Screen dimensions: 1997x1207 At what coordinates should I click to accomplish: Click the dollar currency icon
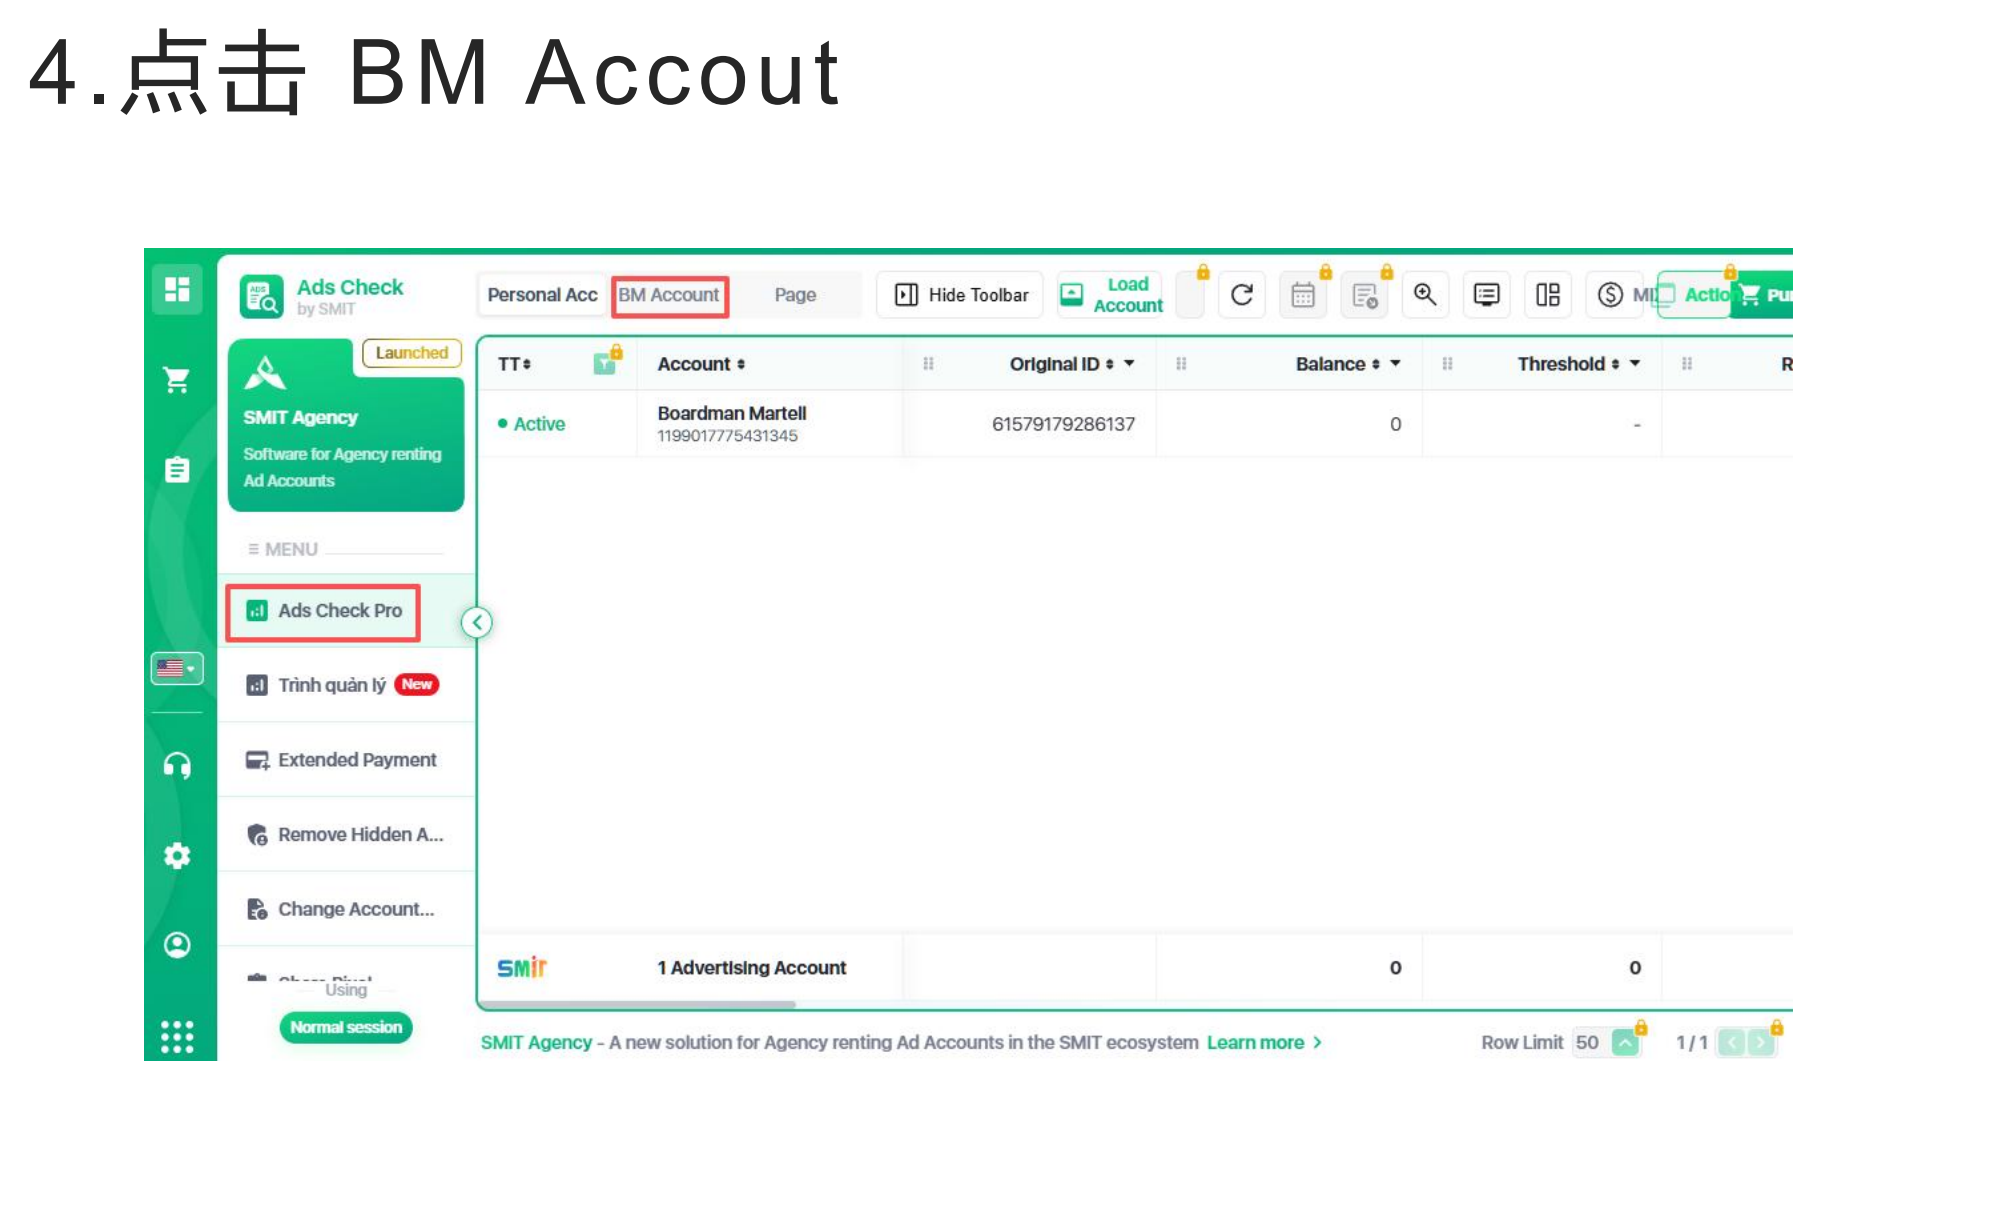click(x=1609, y=295)
